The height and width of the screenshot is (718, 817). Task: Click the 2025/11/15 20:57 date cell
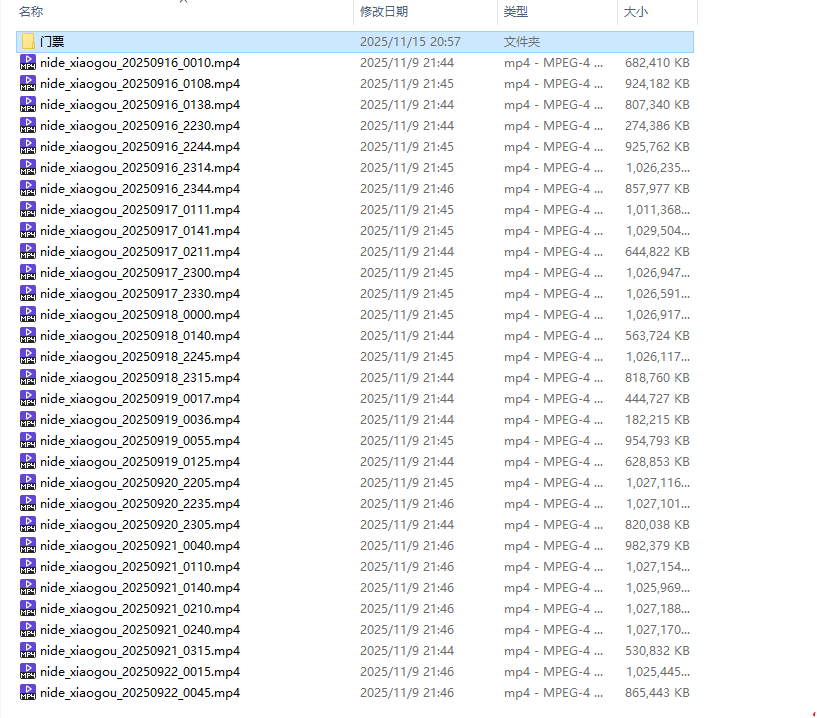click(x=410, y=42)
